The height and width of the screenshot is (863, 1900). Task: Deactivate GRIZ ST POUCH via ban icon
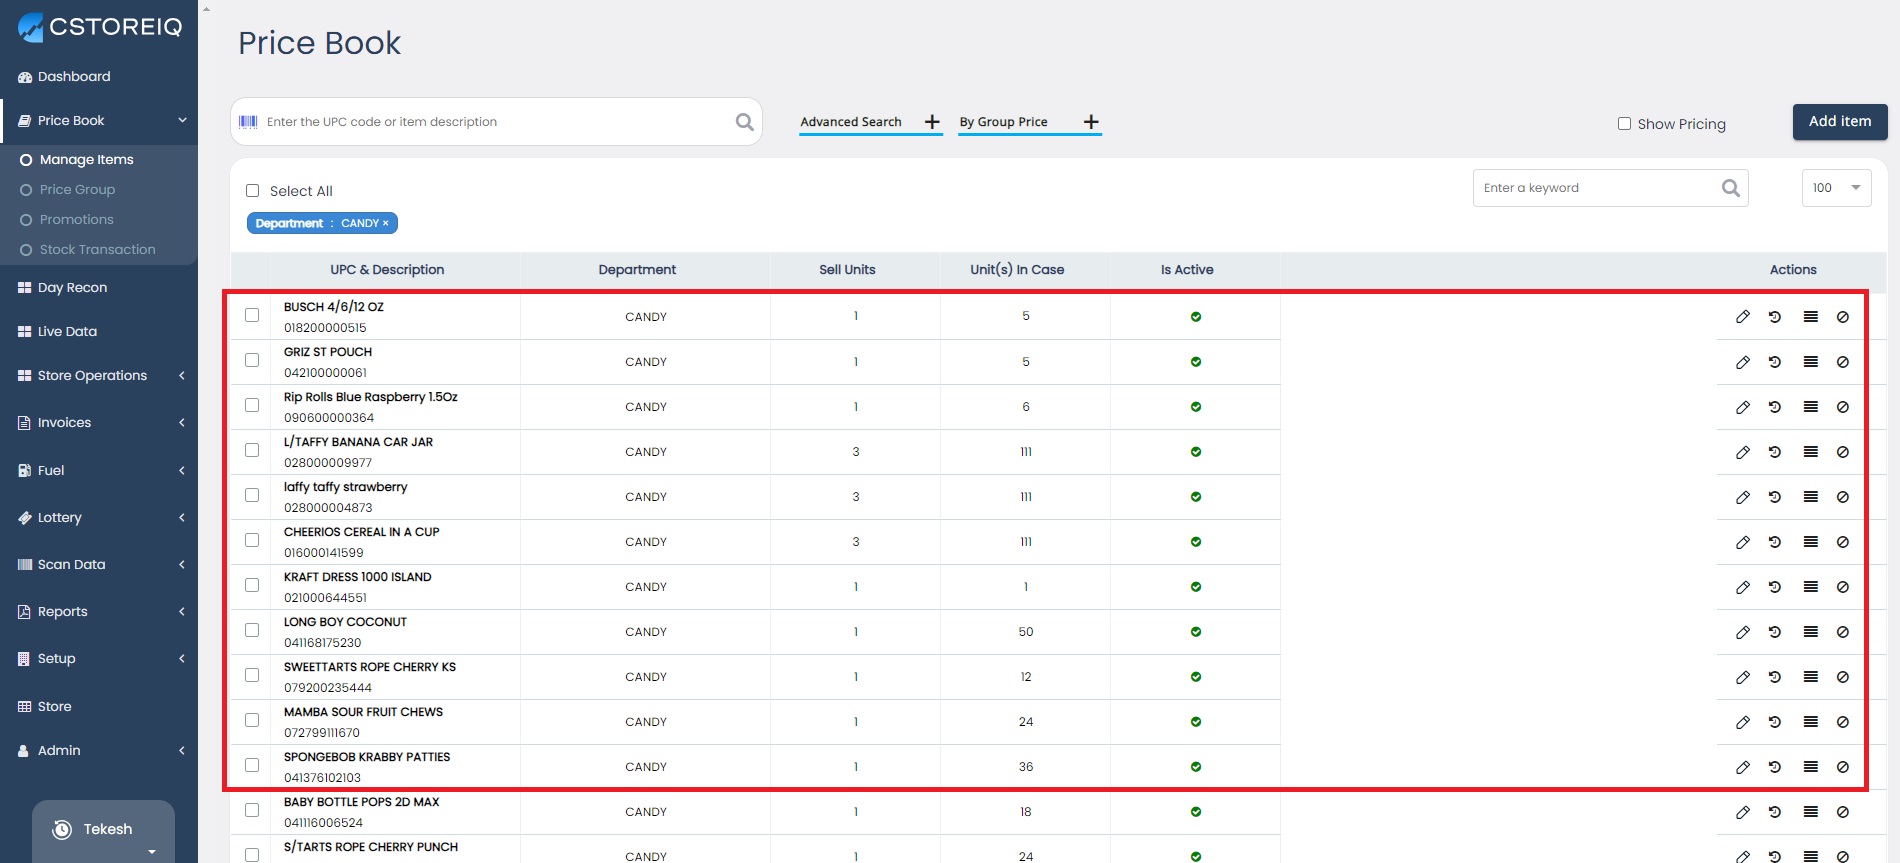(x=1843, y=362)
